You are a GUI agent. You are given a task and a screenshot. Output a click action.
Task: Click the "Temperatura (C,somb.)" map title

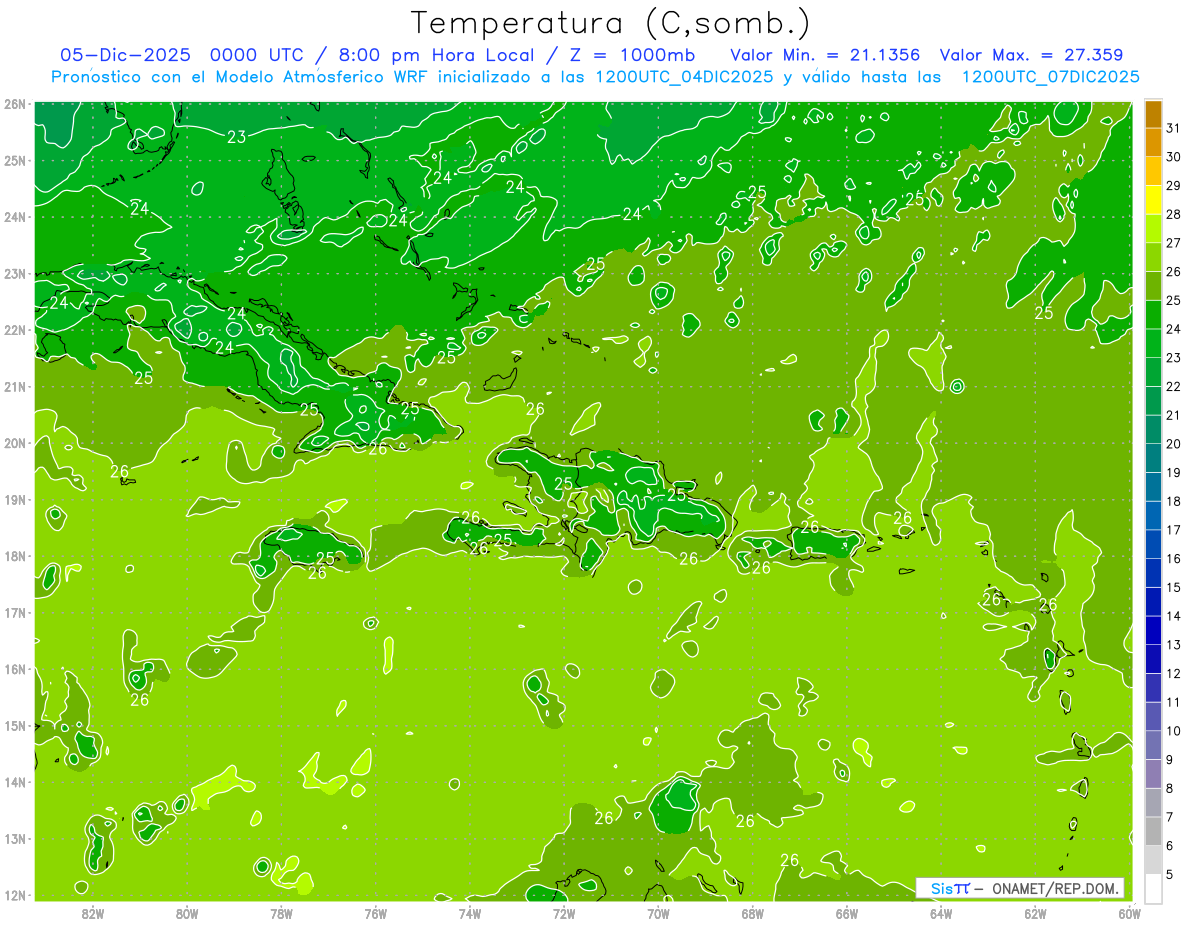pos(610,23)
